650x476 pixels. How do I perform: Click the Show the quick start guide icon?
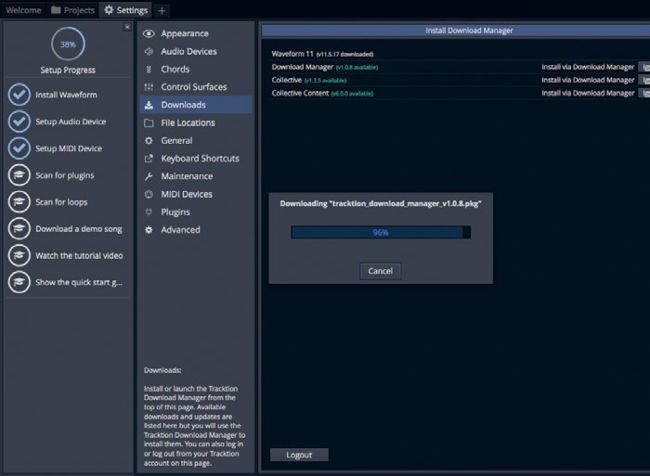19,282
